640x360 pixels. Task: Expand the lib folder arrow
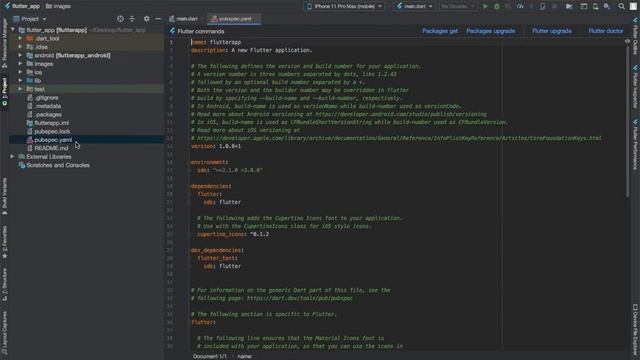(x=20, y=80)
